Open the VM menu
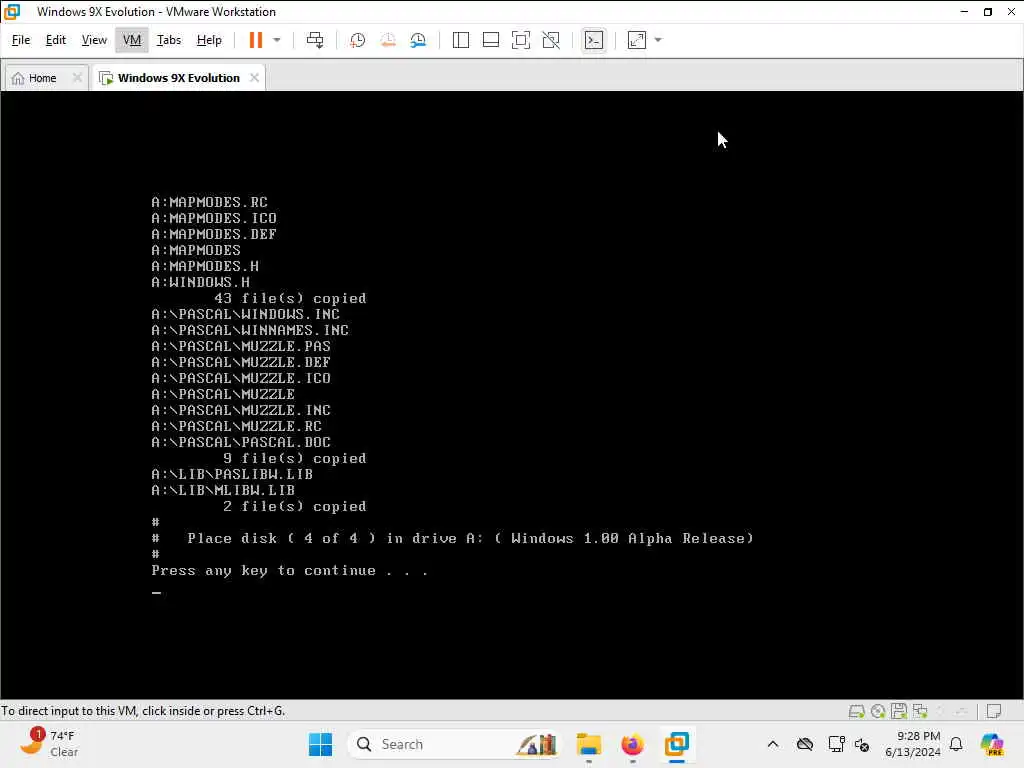Screen dimensions: 1024x768 click(132, 40)
